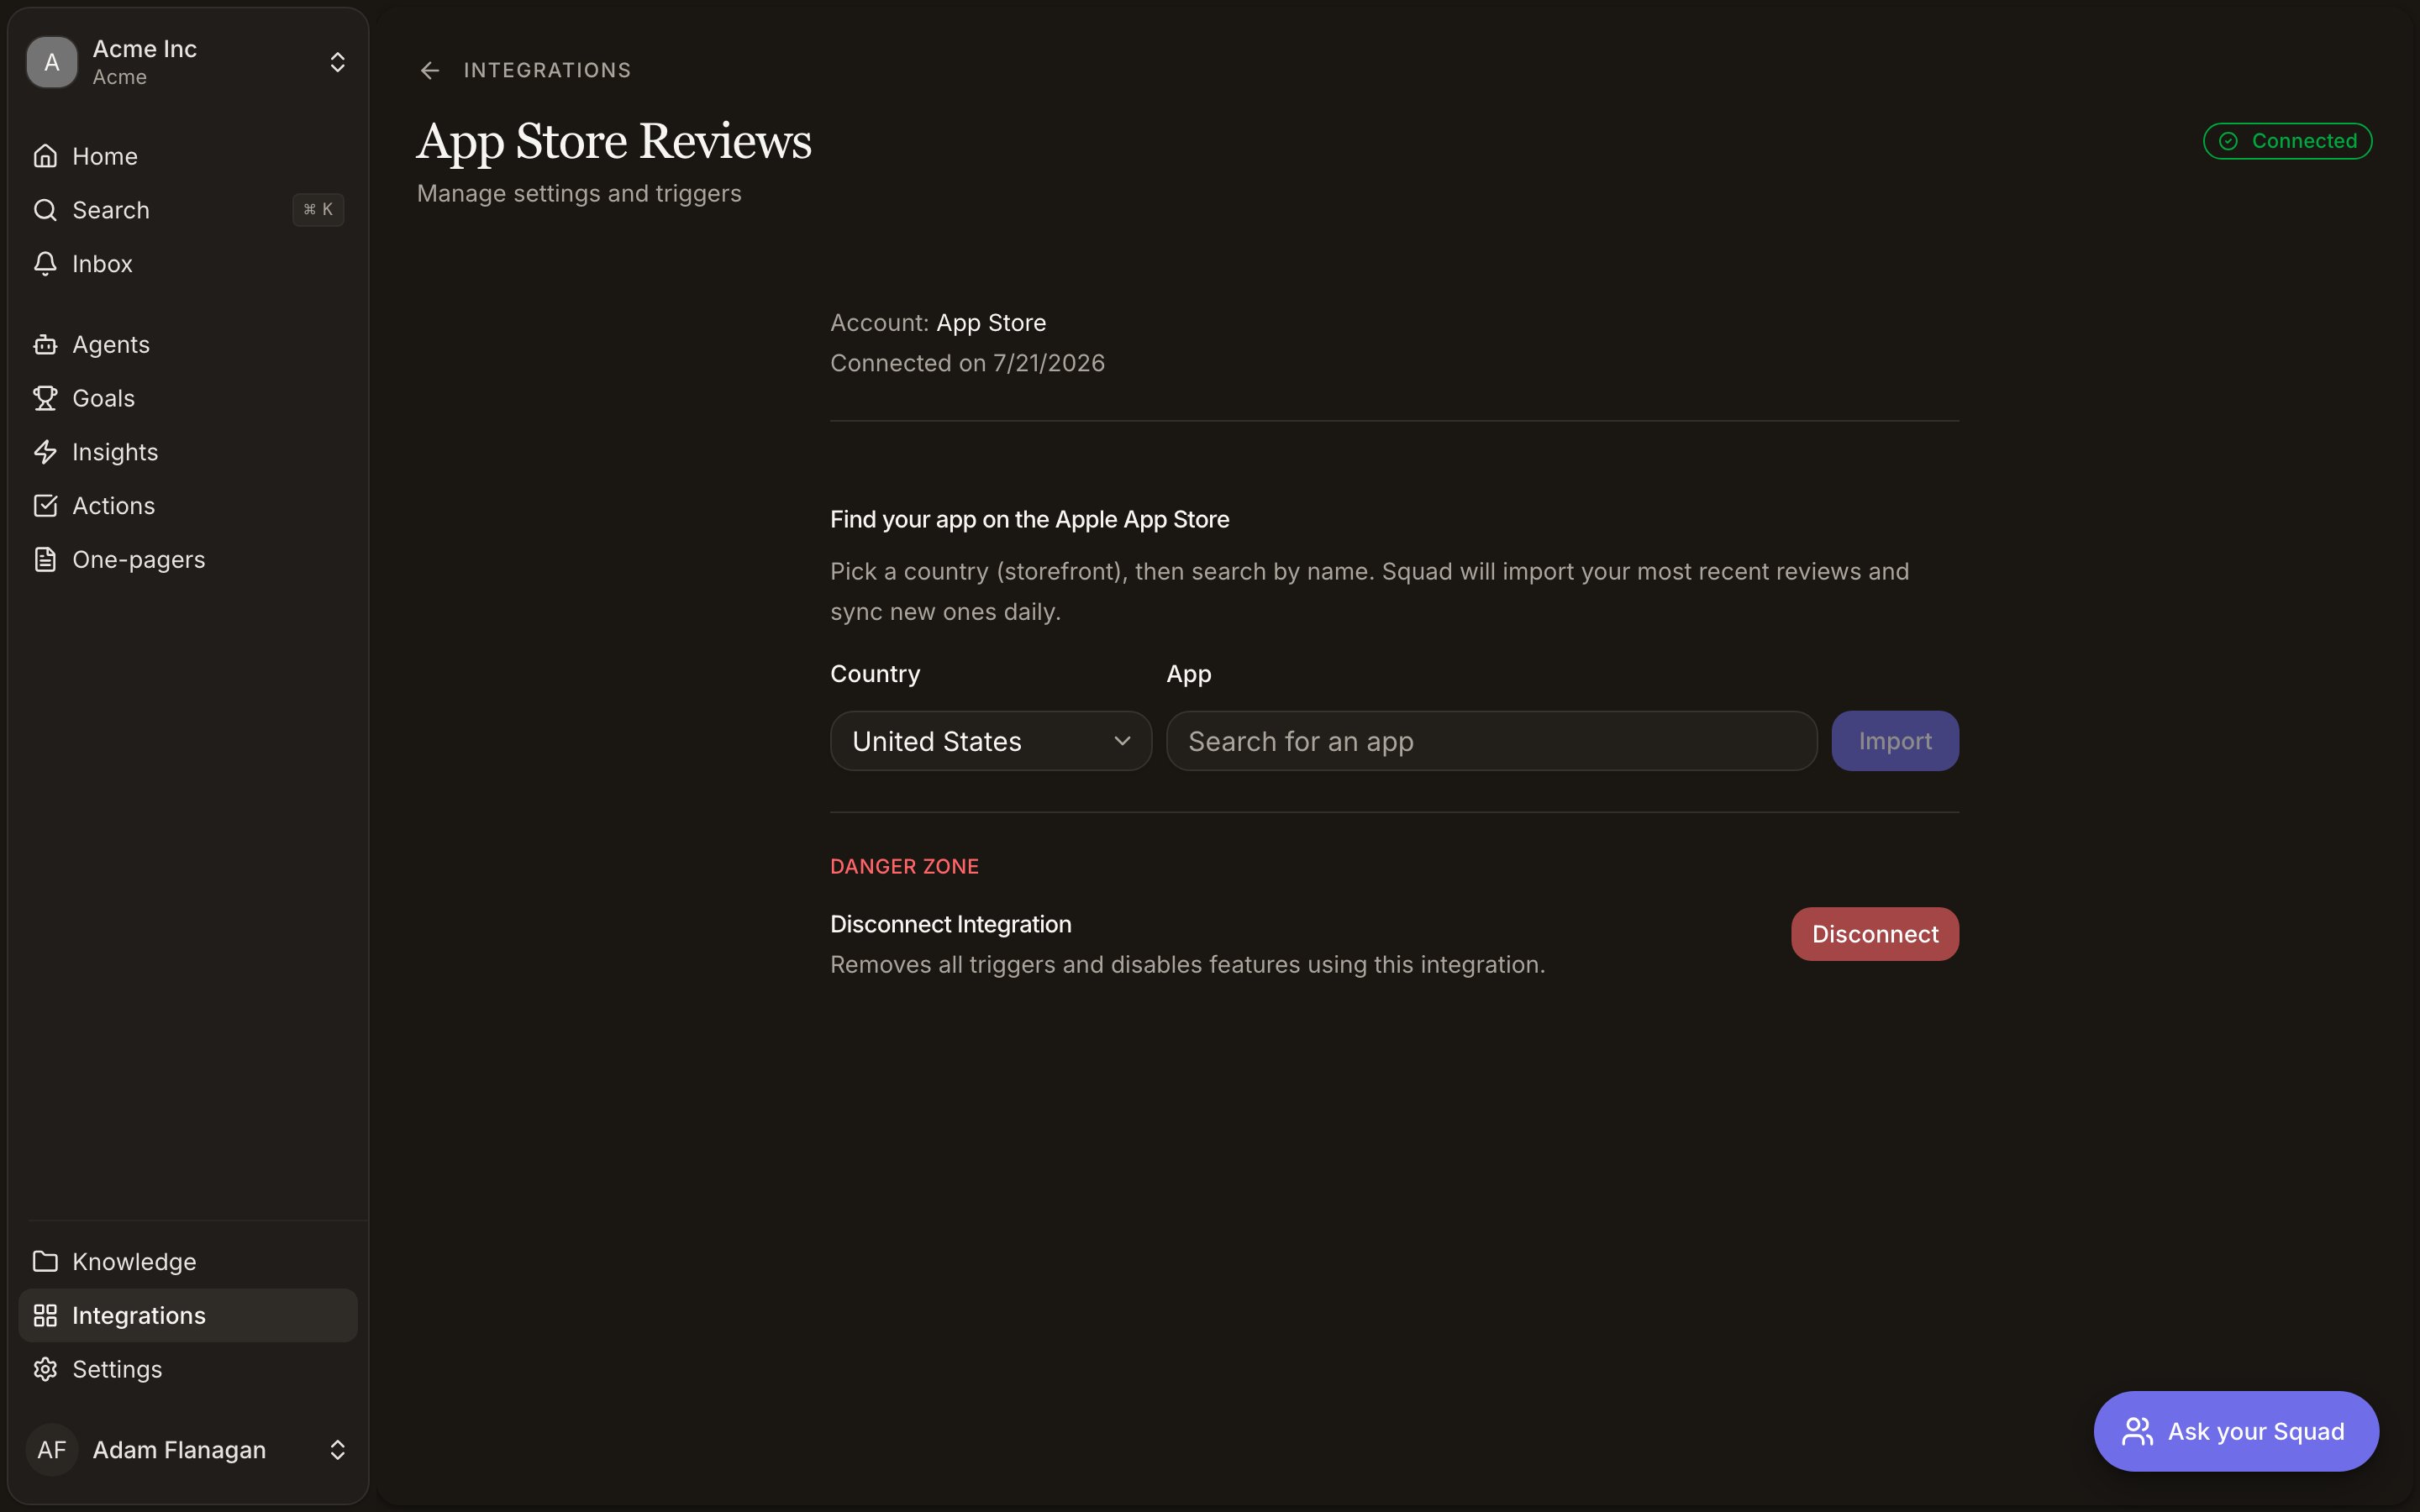Click the Goals trophy icon
The height and width of the screenshot is (1512, 2420).
[45, 398]
